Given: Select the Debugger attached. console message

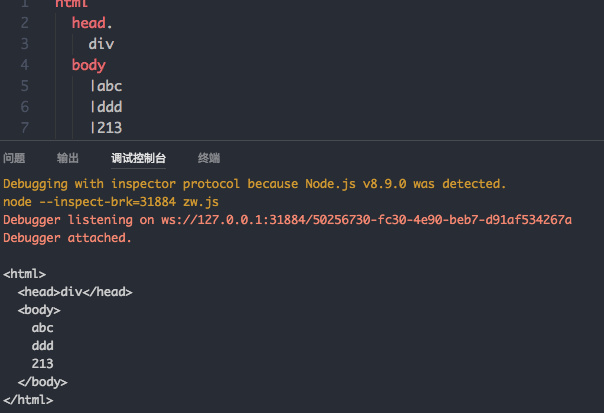Looking at the screenshot, I should [x=67, y=238].
